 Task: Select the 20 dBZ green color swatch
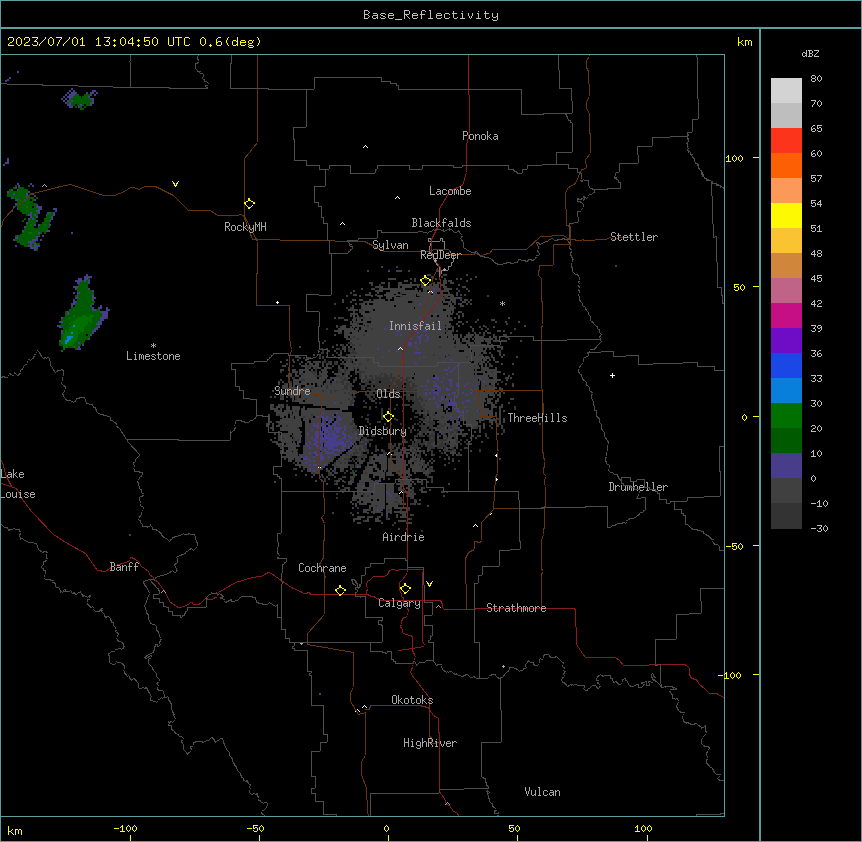786,416
